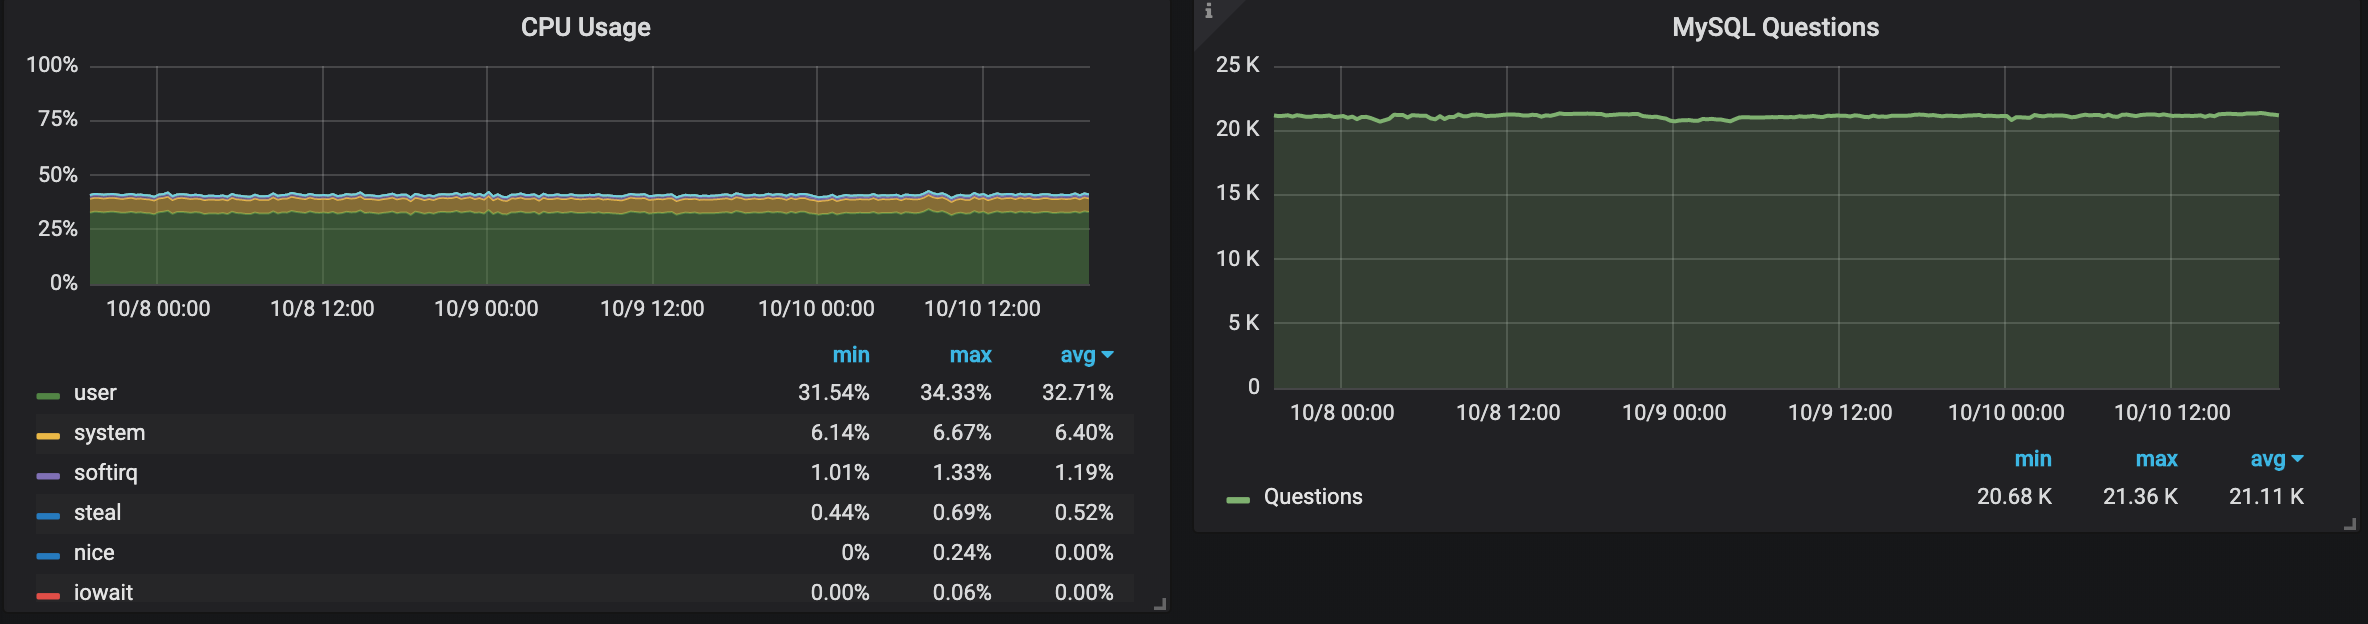Toggle the user series in the CPU legend
The height and width of the screenshot is (624, 2368).
[x=95, y=393]
